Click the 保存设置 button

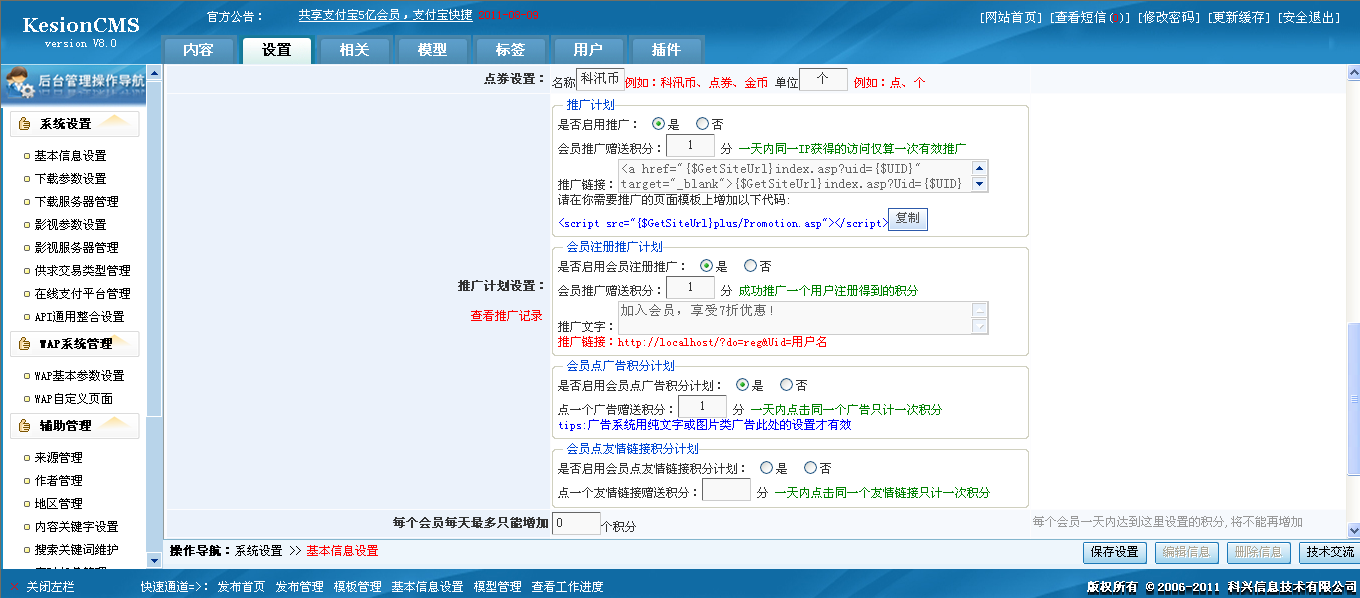pyautogui.click(x=1113, y=551)
